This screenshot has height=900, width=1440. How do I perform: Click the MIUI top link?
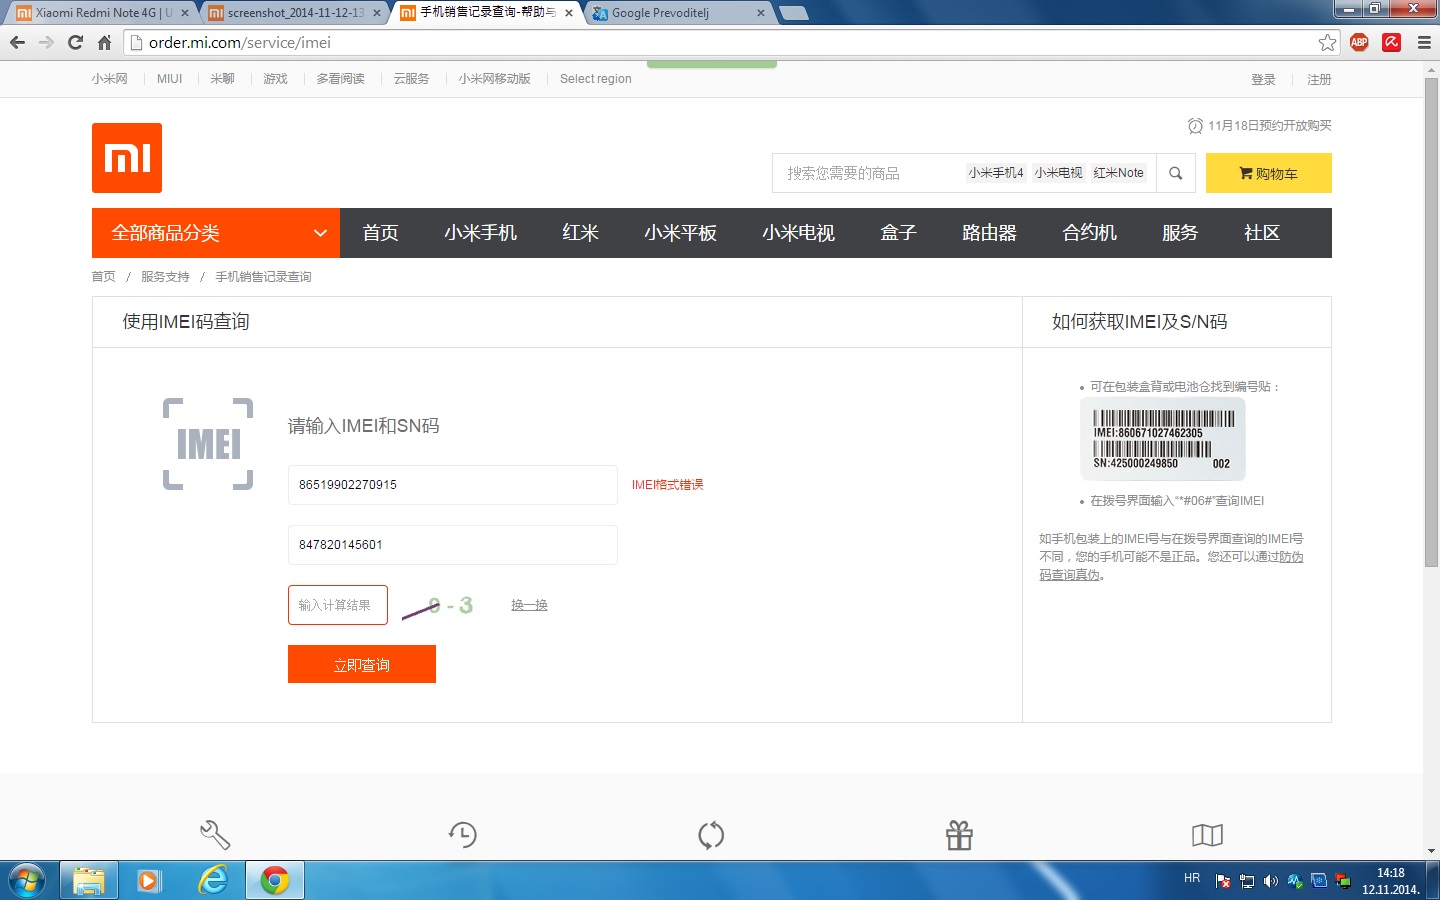click(170, 79)
